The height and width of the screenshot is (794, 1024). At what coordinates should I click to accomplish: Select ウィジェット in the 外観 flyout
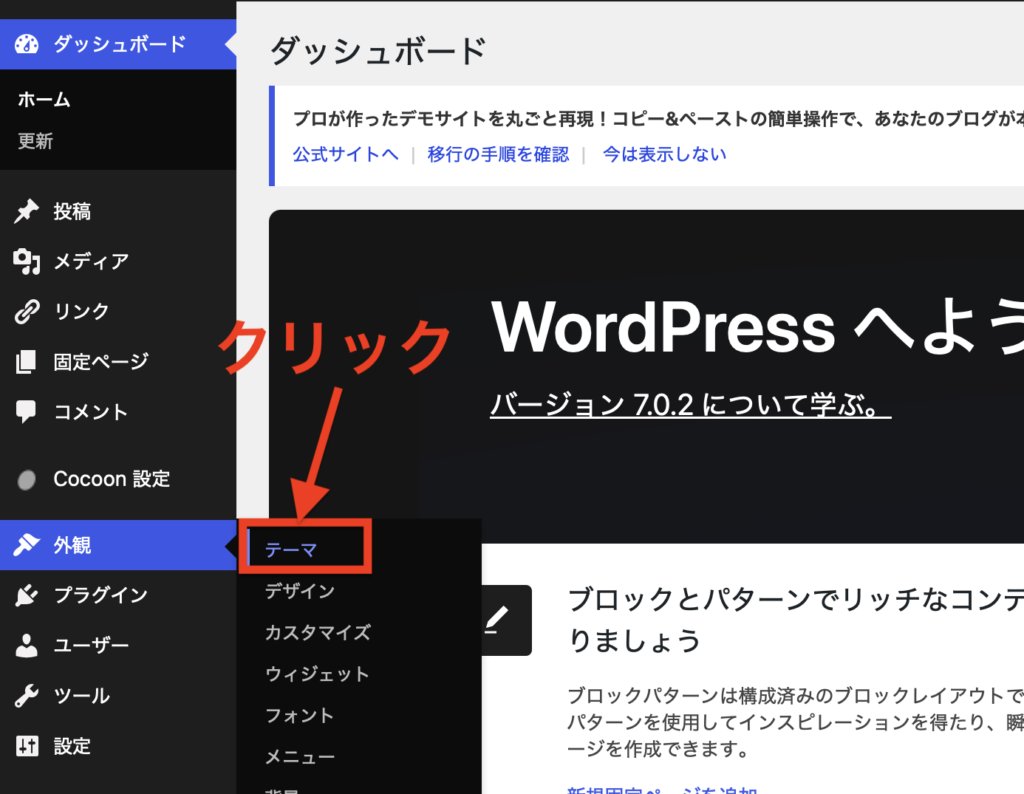pyautogui.click(x=317, y=674)
